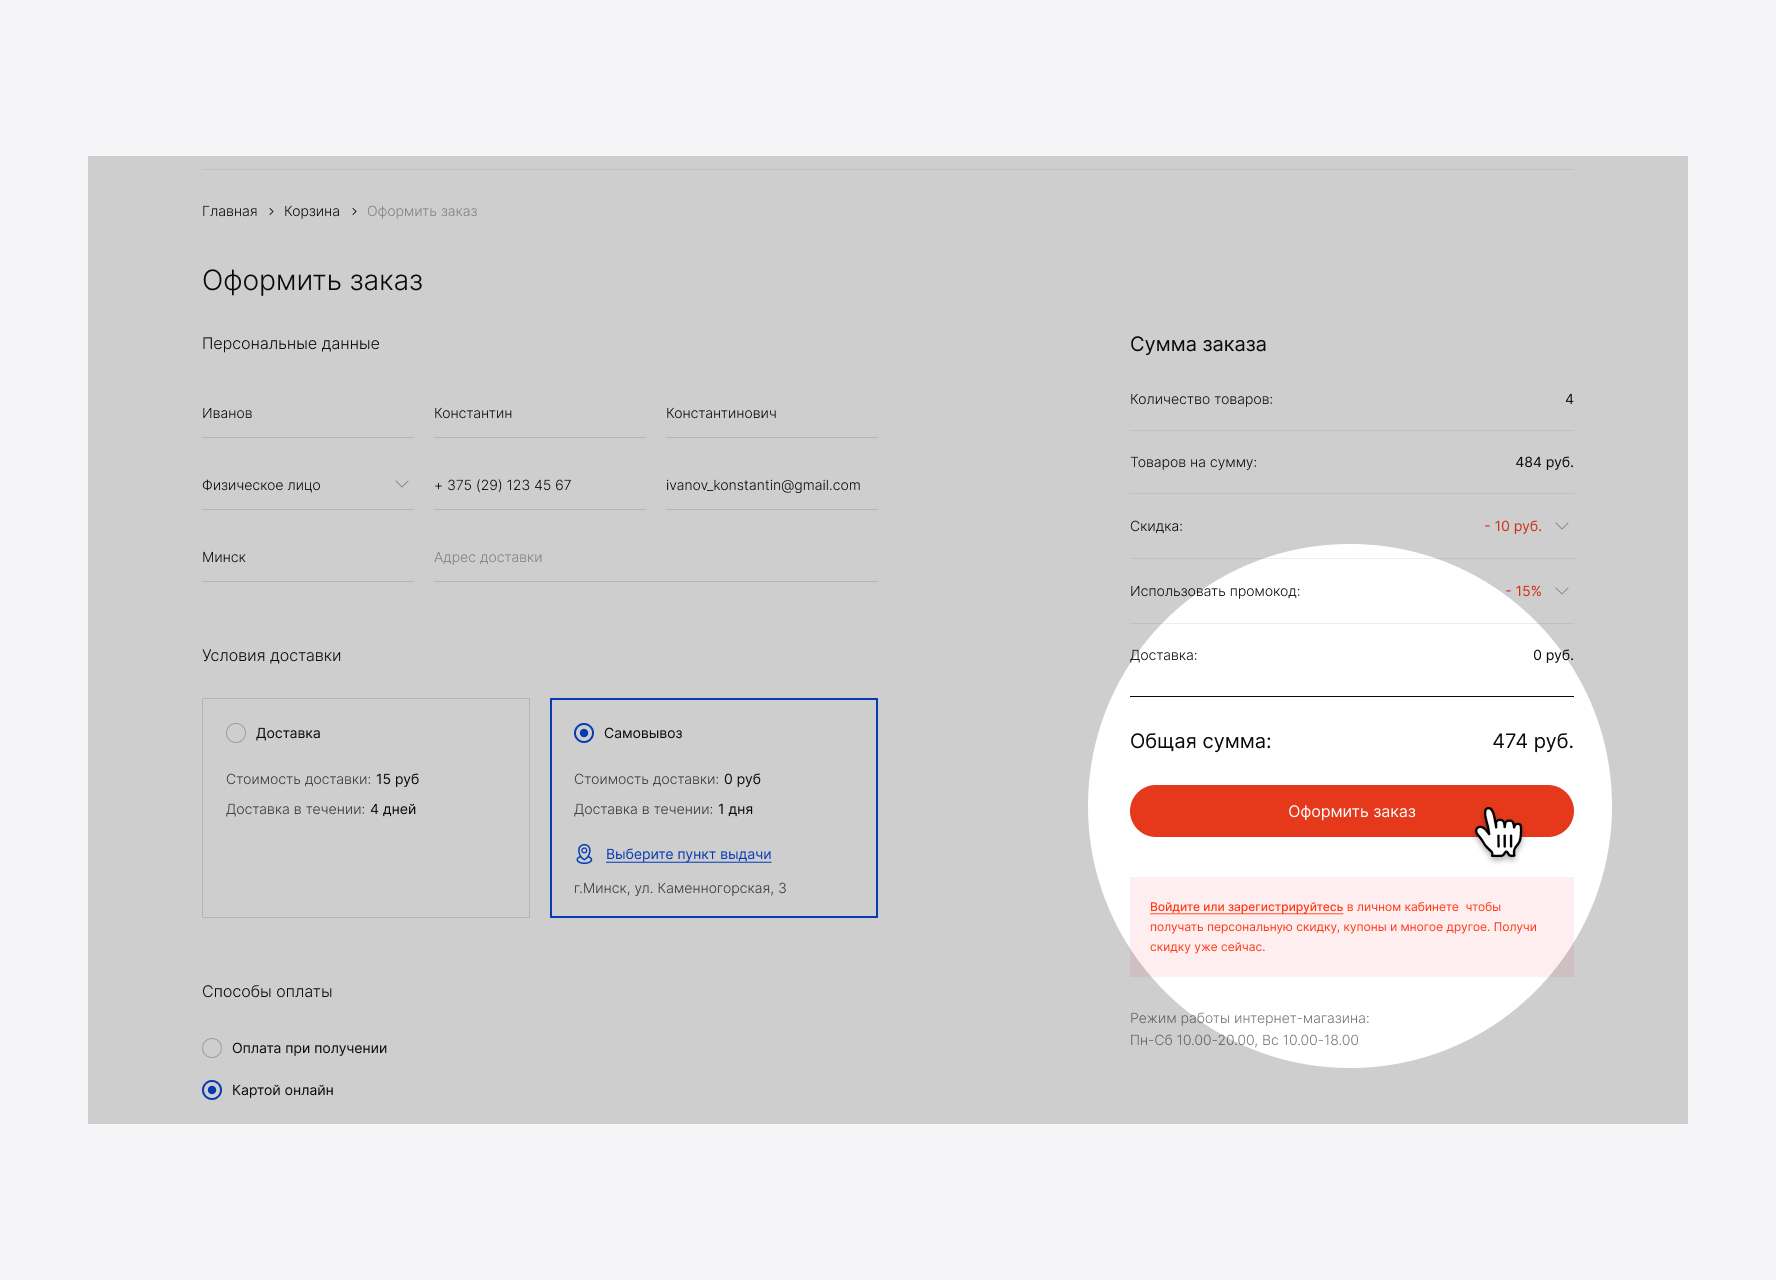This screenshot has width=1776, height=1280.
Task: Edit the patronymic field Константинович
Action: pyautogui.click(x=771, y=413)
